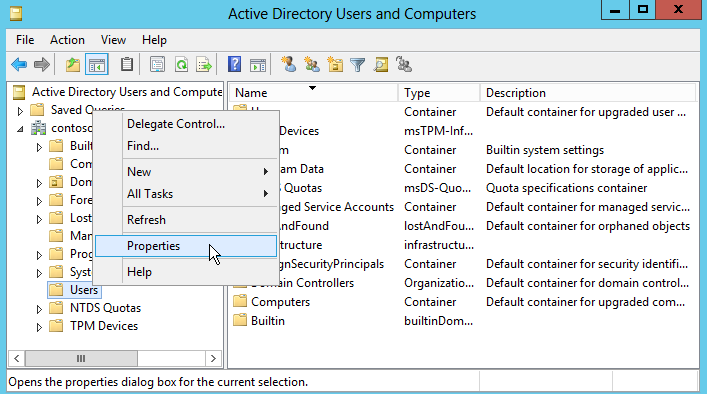This screenshot has height=394, width=707.
Task: Select Properties in context menu
Action: pyautogui.click(x=186, y=246)
